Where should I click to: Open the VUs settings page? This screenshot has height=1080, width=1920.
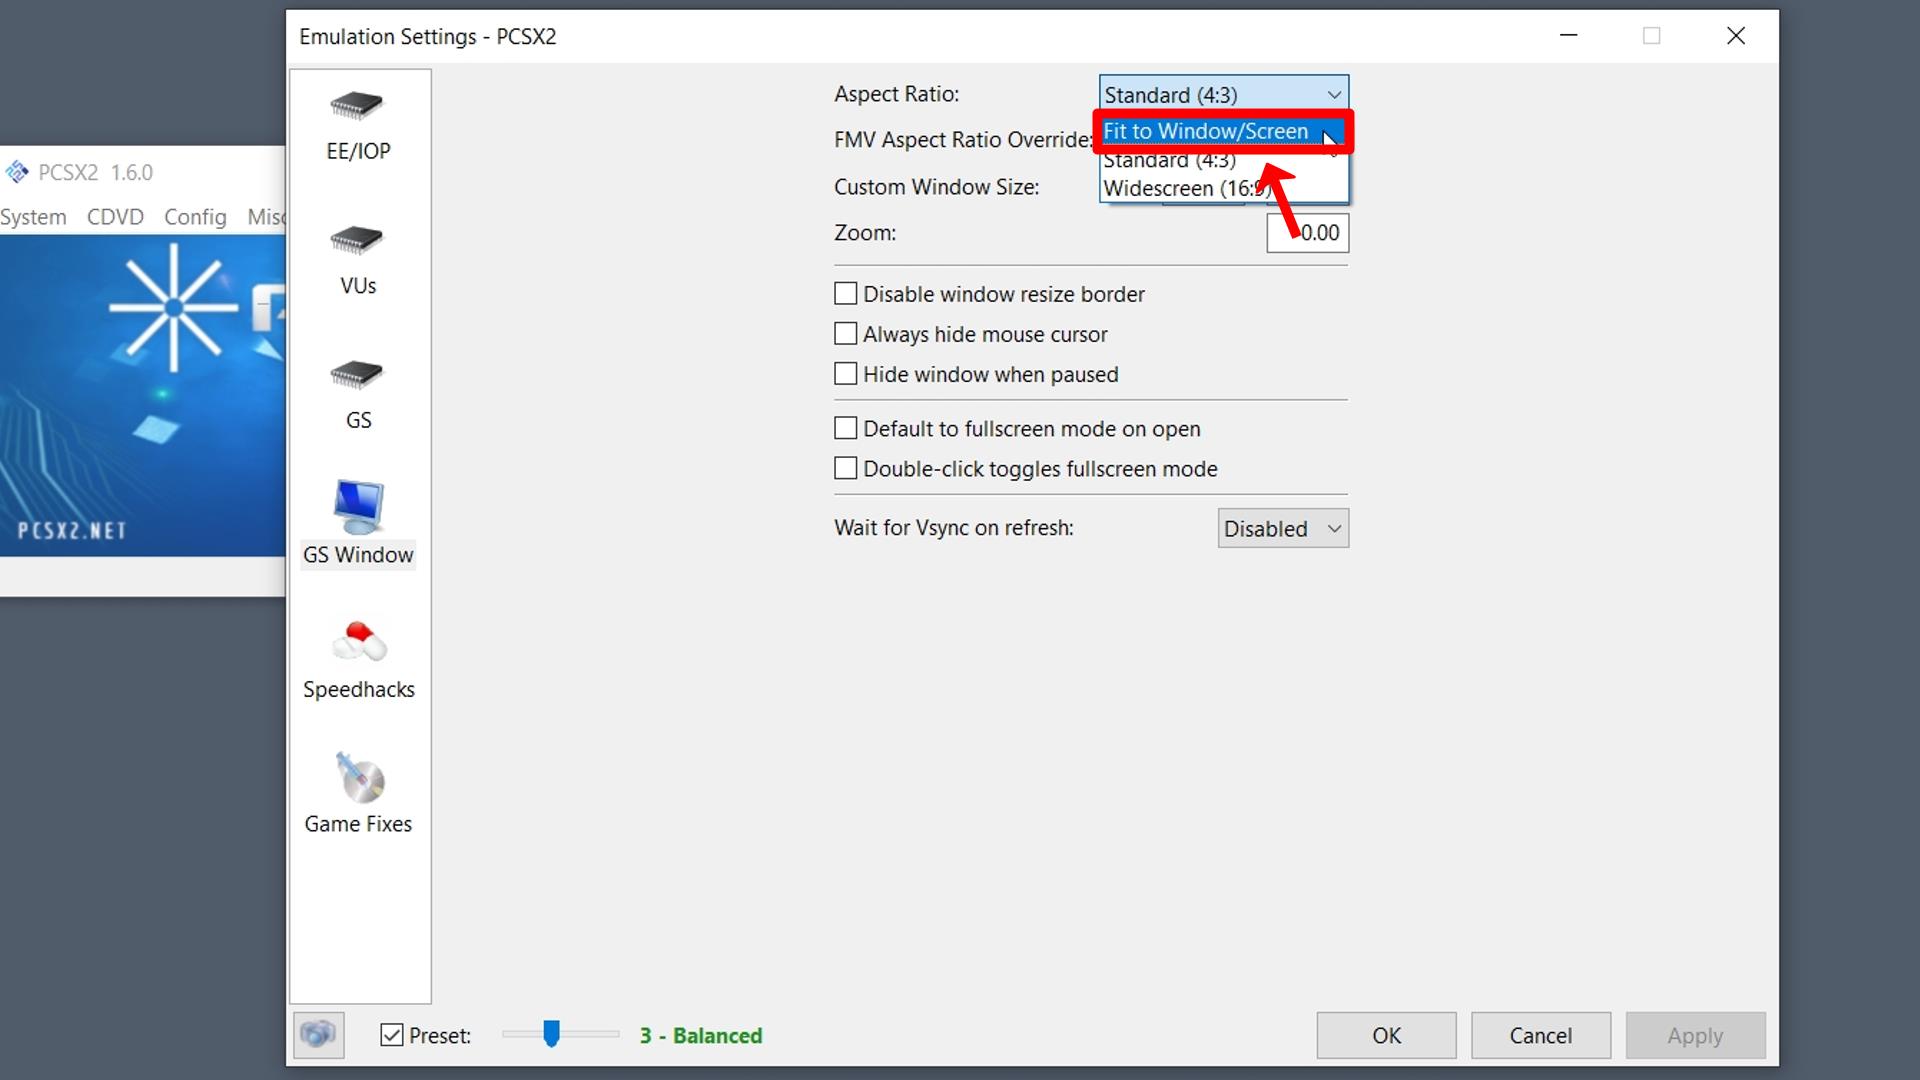[358, 261]
